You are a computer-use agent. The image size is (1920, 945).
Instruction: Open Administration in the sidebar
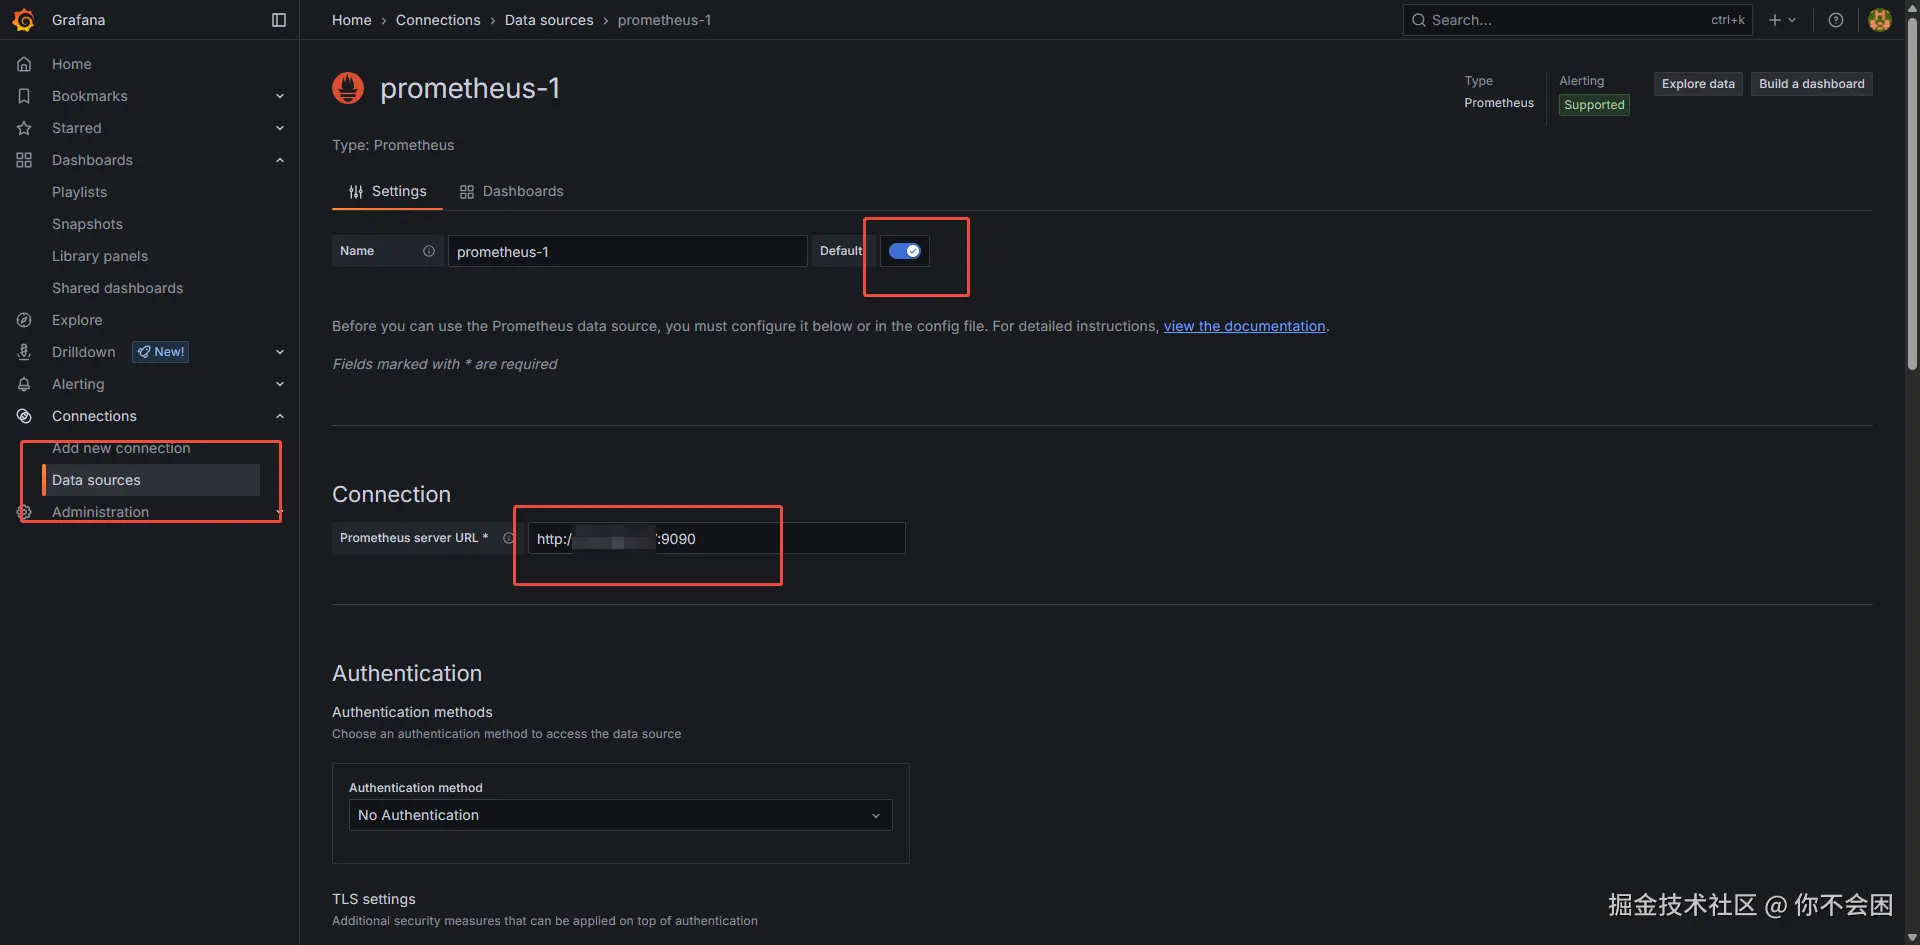[100, 512]
